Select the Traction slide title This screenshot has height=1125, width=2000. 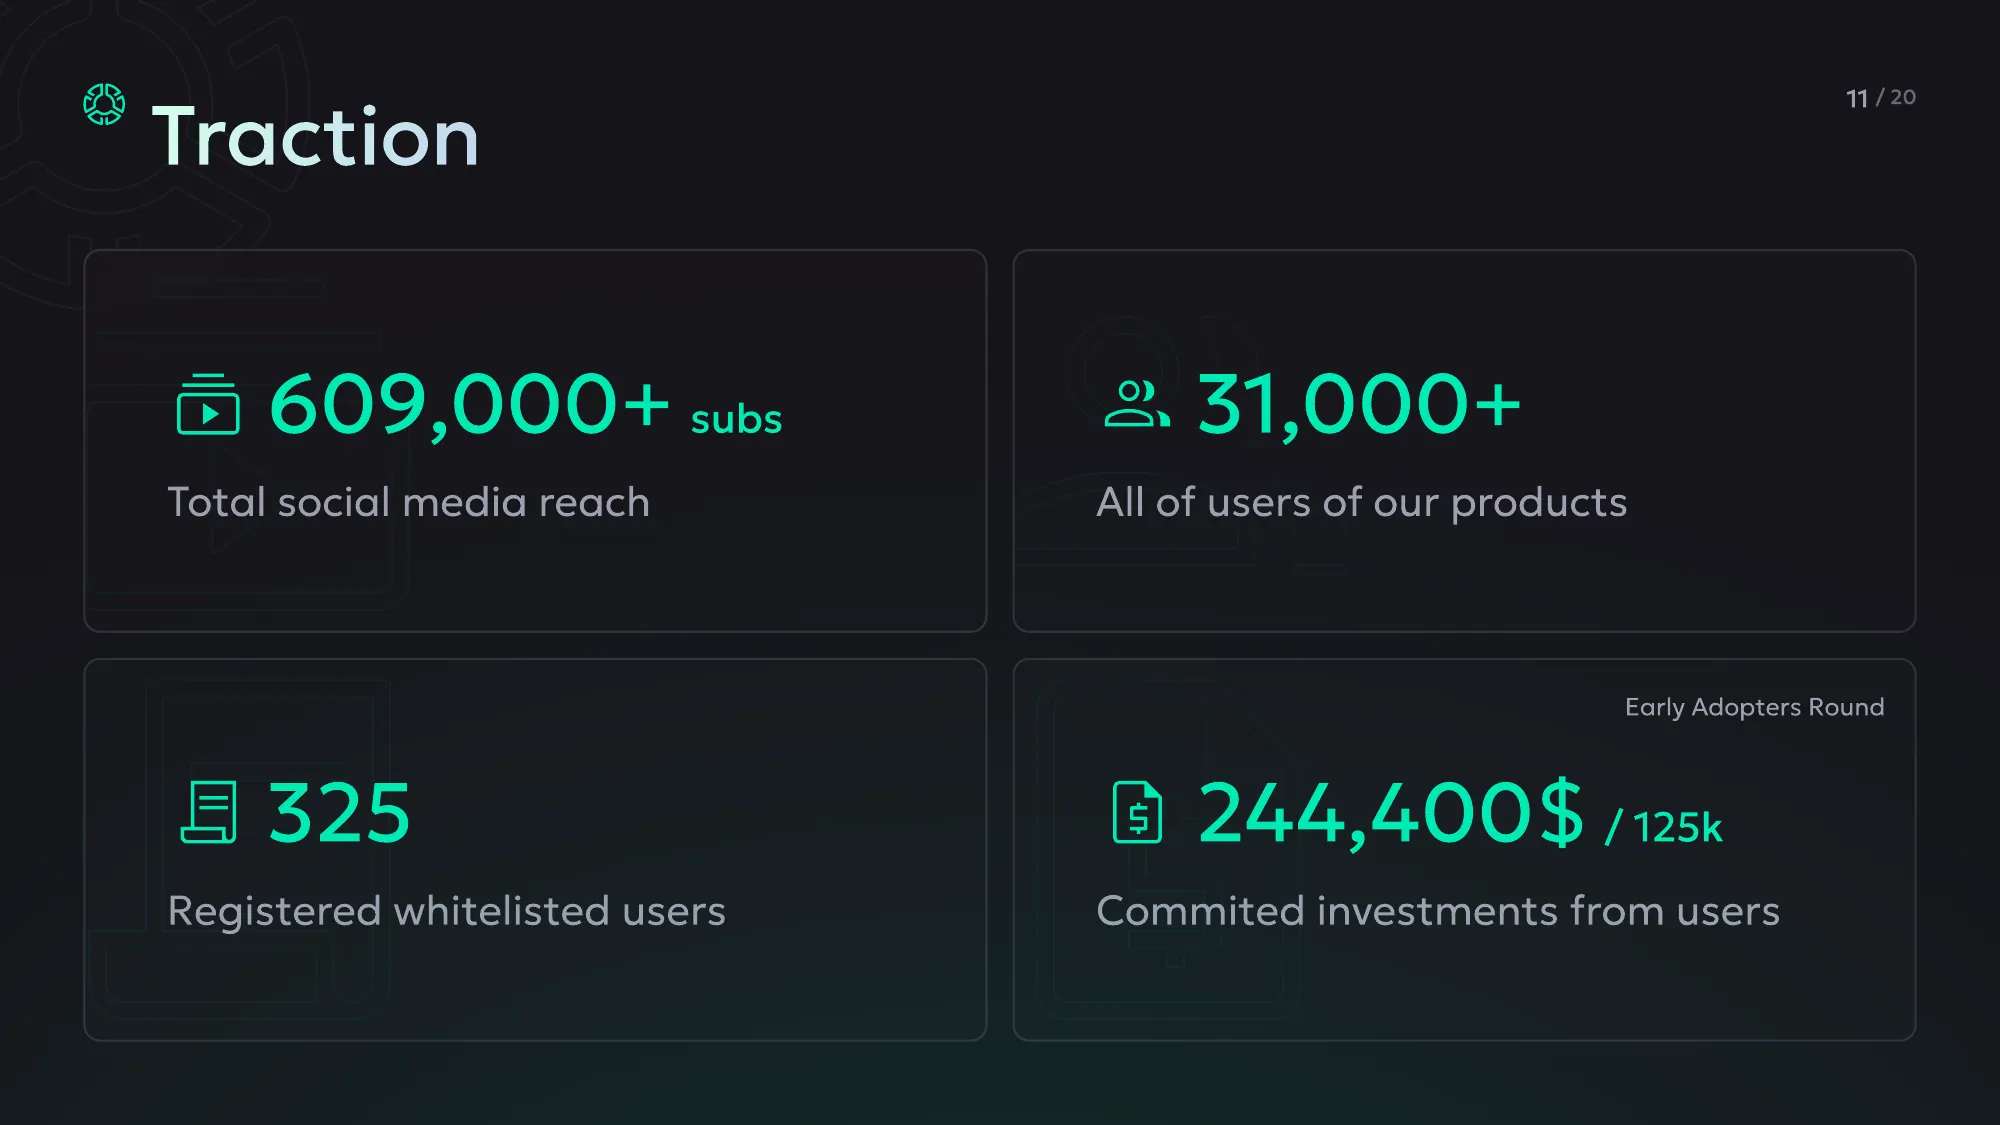[316, 137]
